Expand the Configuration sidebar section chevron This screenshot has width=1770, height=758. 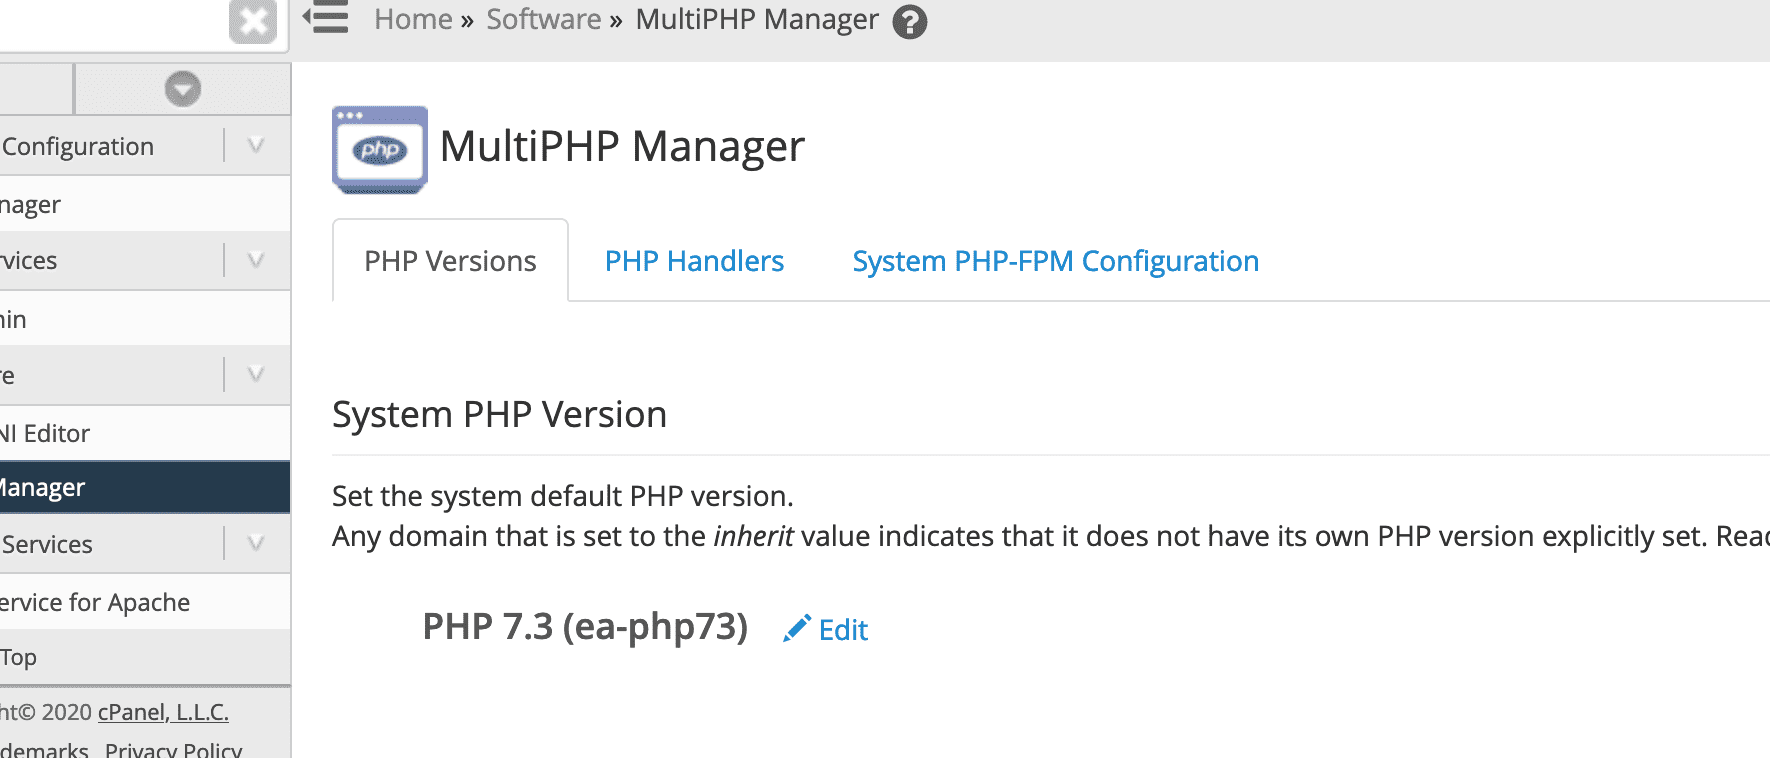tap(256, 146)
